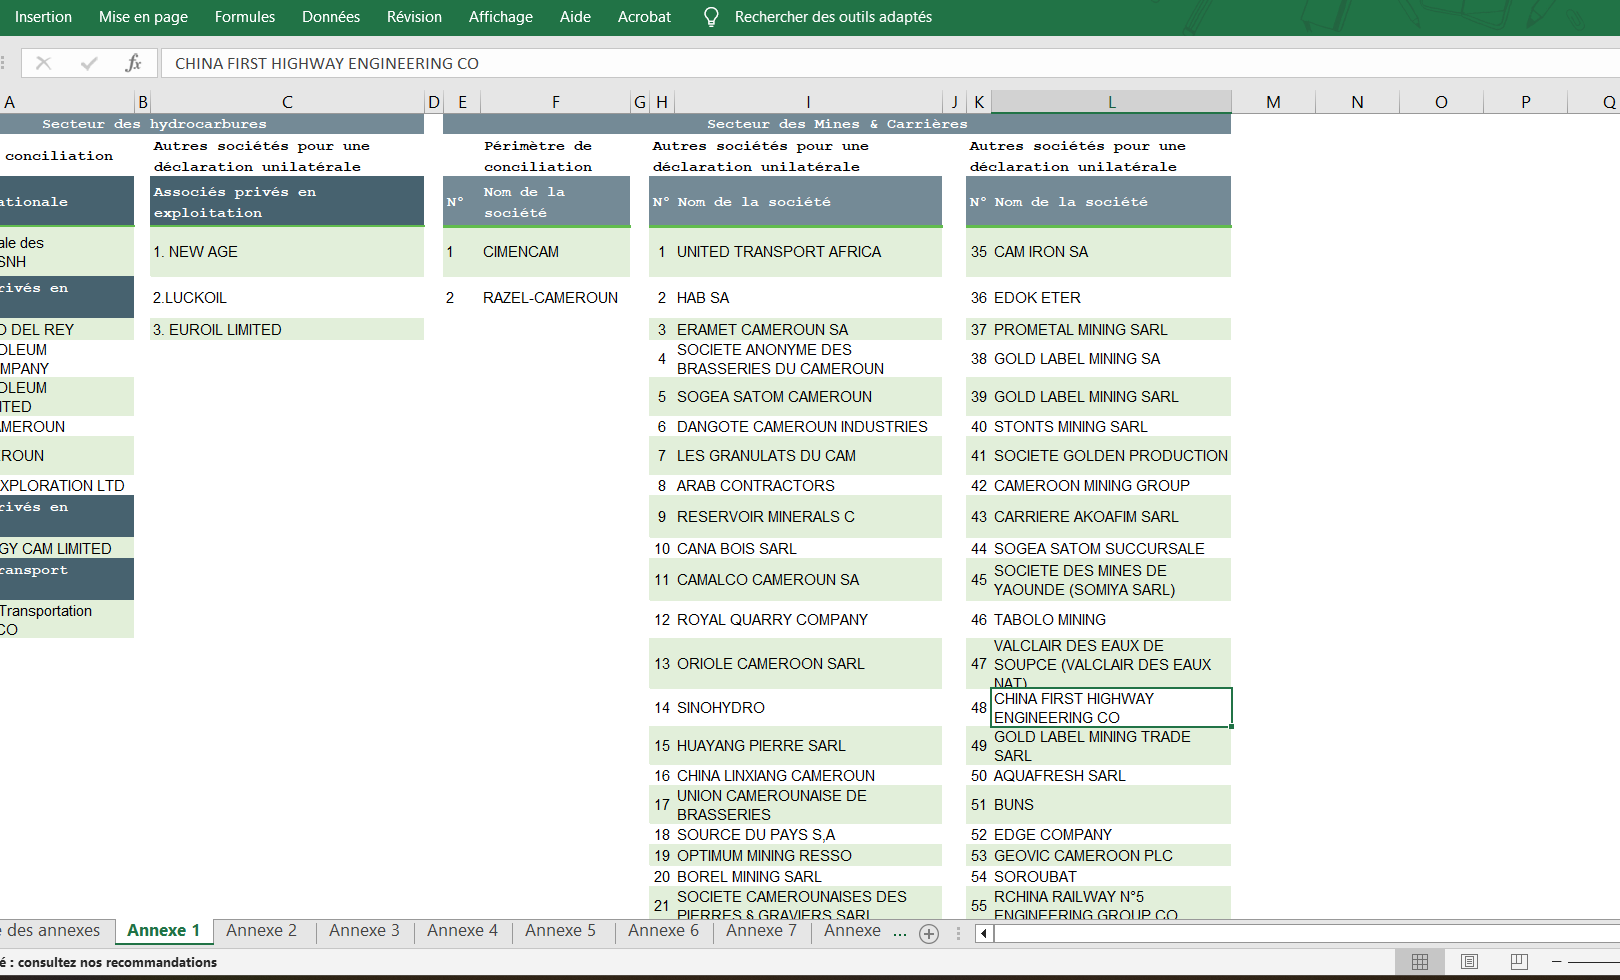
Task: Zoom out with the minus button
Action: [x=1556, y=962]
